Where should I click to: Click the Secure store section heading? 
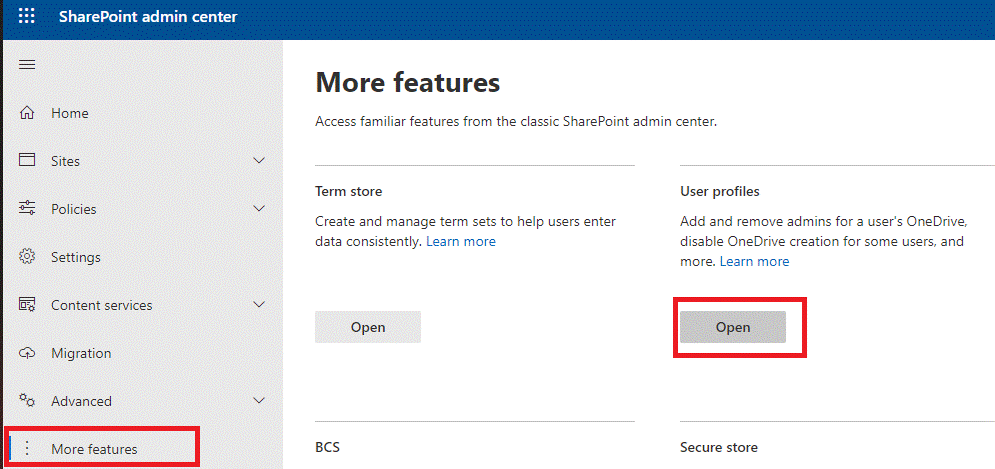click(x=719, y=447)
